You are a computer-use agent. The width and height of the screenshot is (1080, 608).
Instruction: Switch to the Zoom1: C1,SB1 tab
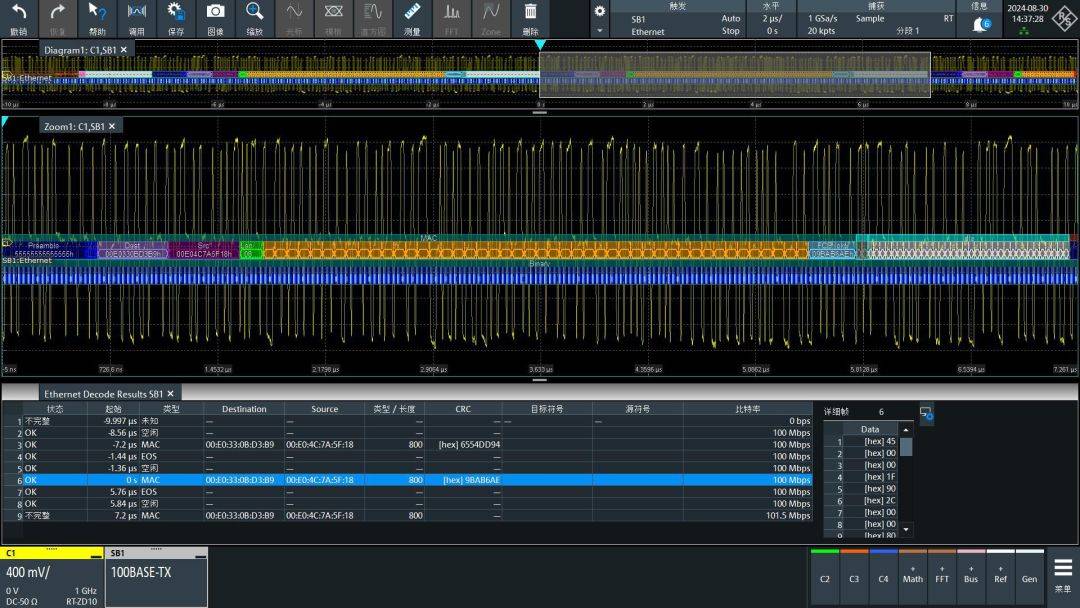point(75,126)
